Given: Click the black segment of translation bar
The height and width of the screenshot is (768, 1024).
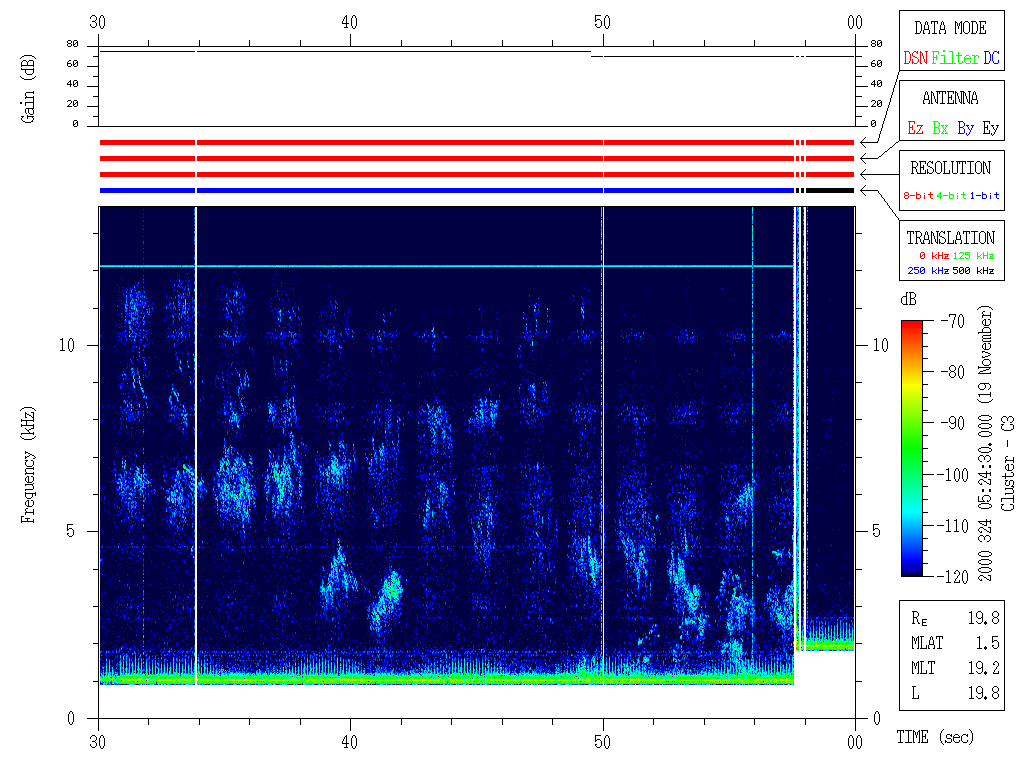Looking at the screenshot, I should click(x=830, y=191).
